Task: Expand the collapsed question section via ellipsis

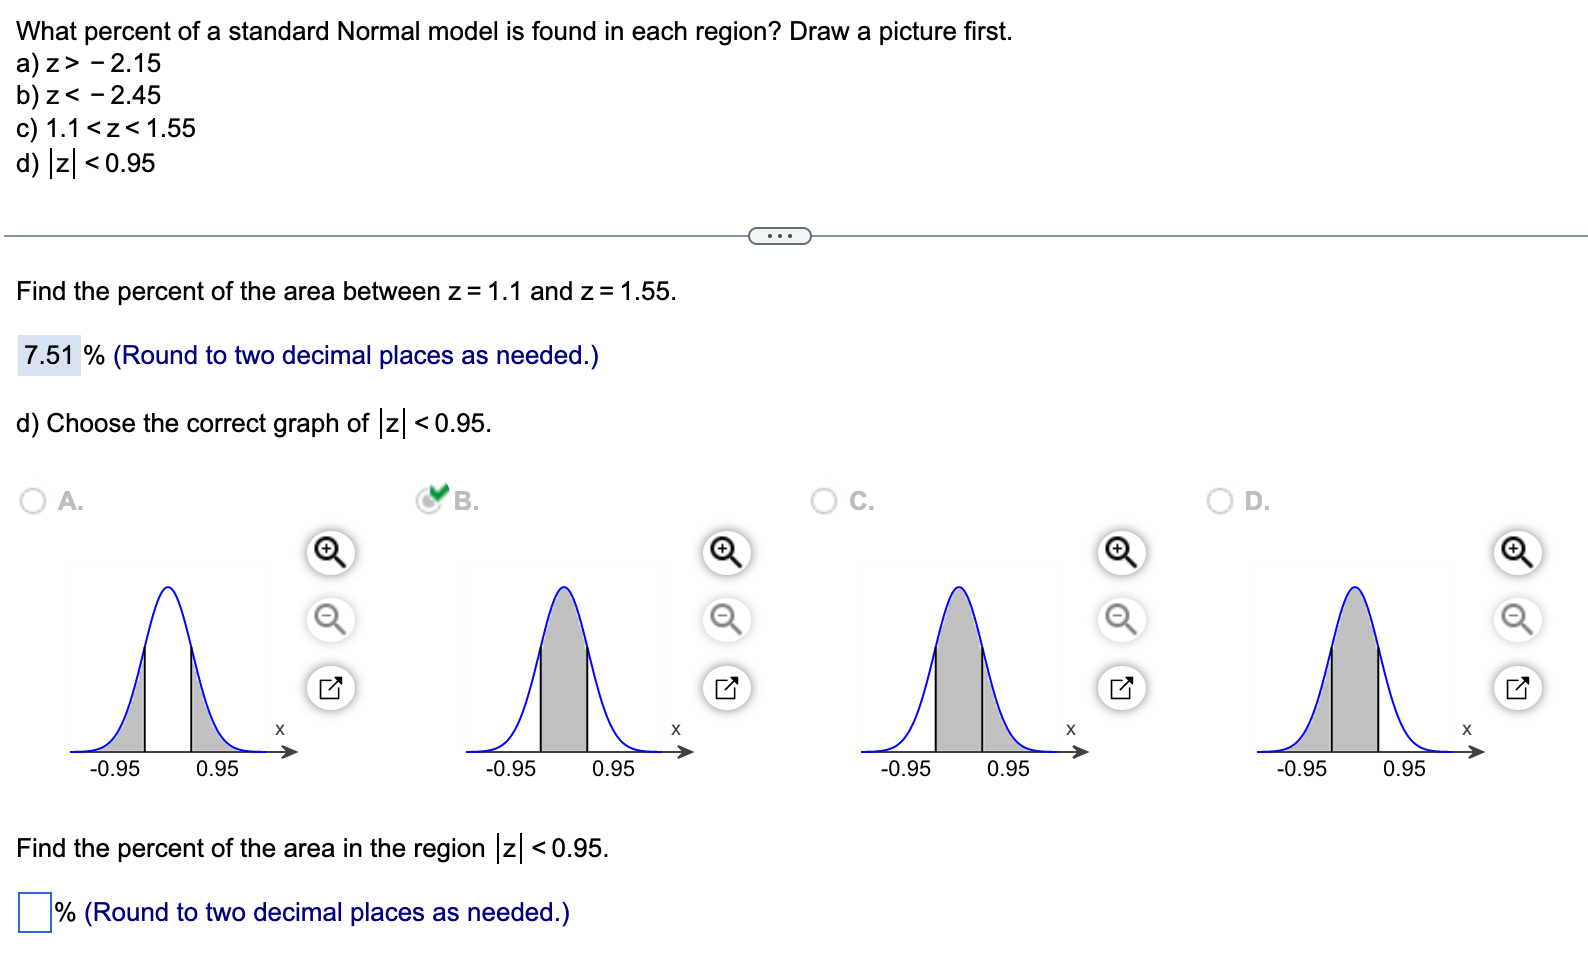Action: pyautogui.click(x=780, y=235)
